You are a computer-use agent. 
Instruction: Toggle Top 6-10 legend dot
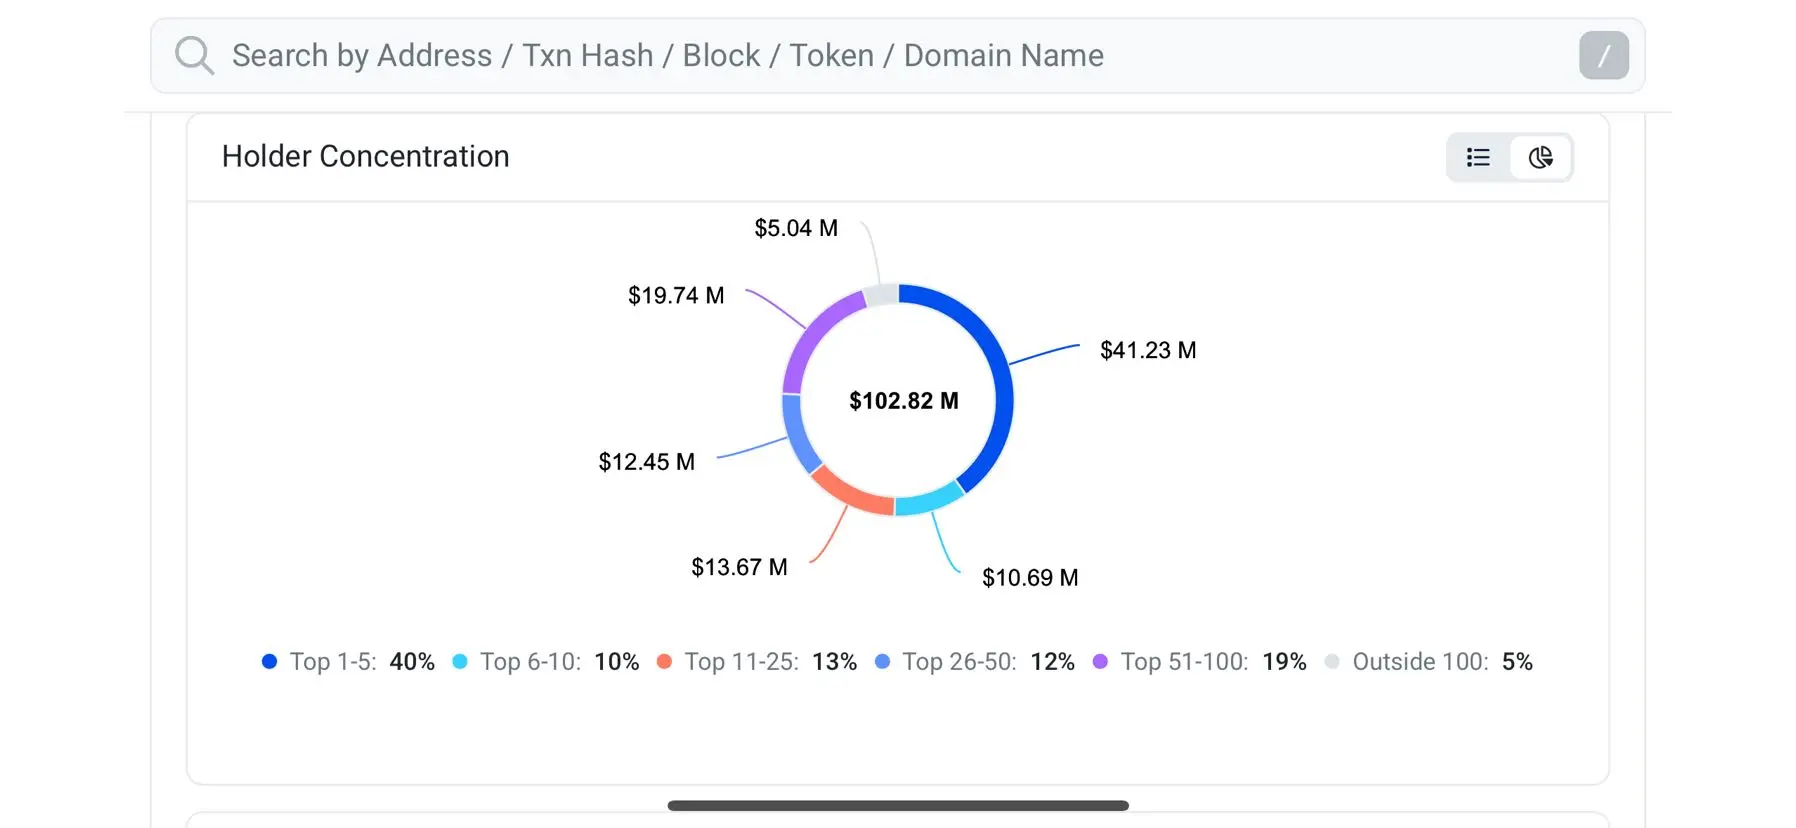[460, 661]
